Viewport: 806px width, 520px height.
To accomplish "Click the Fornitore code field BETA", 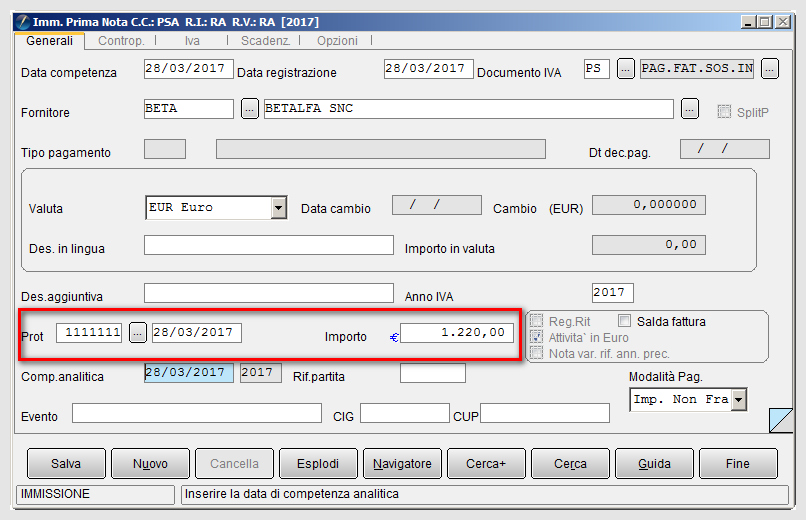I will click(x=189, y=108).
